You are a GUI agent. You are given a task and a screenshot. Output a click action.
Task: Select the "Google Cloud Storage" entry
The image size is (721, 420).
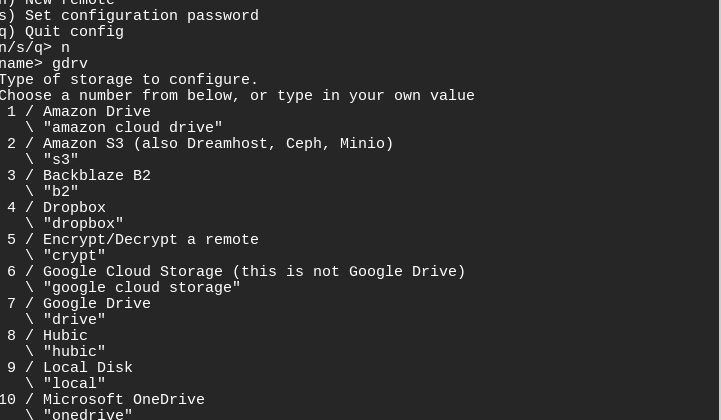coord(253,271)
